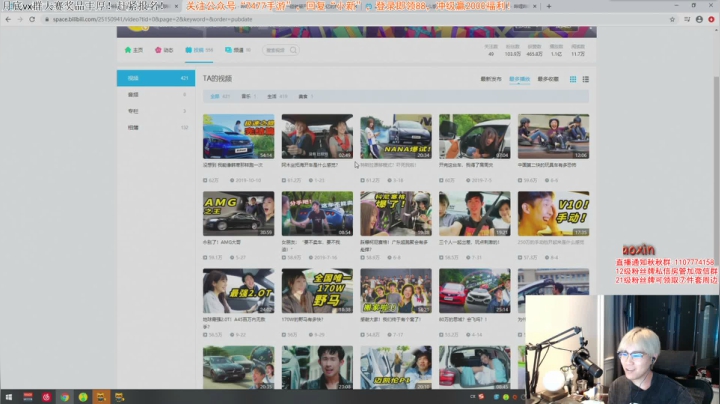720x404 pixels.
Task: Bookmark this page with the star icon
Action: (672, 19)
